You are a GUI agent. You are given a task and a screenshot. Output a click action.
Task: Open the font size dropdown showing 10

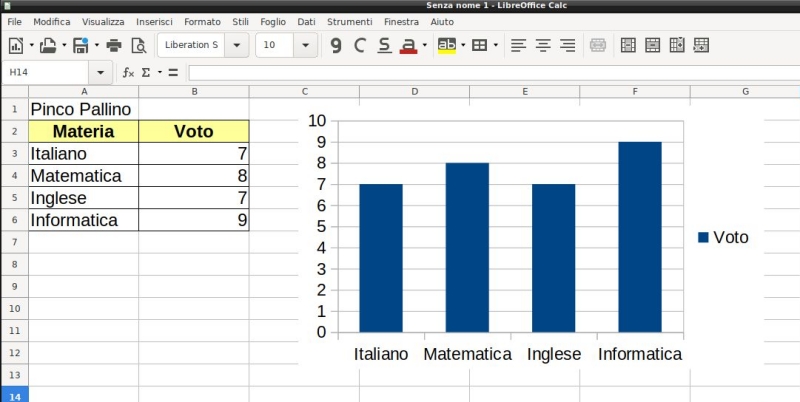tap(305, 45)
